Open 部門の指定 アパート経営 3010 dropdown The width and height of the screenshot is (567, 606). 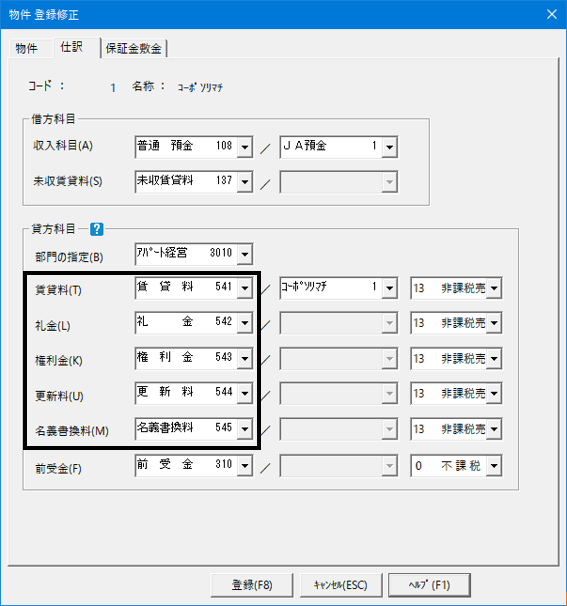click(245, 254)
